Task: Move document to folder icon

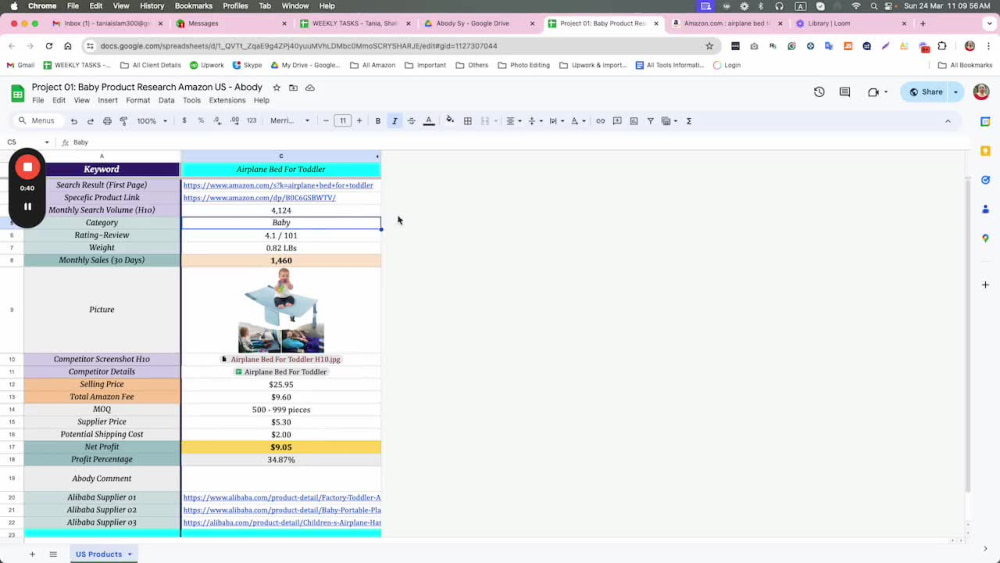Action: pos(293,87)
